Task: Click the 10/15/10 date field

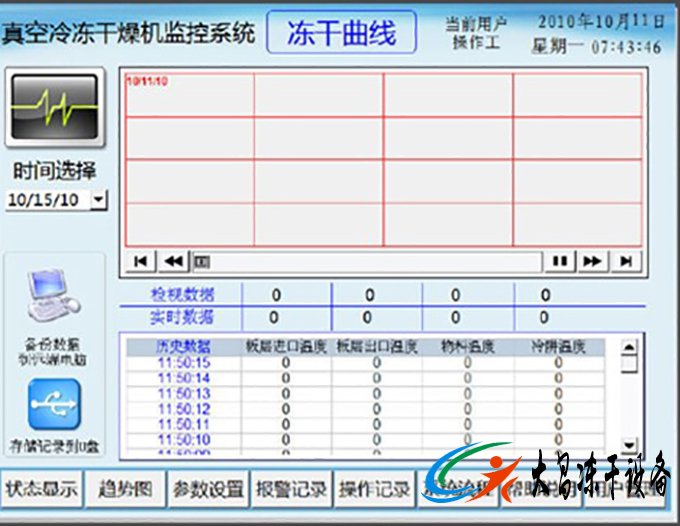Action: click(48, 200)
